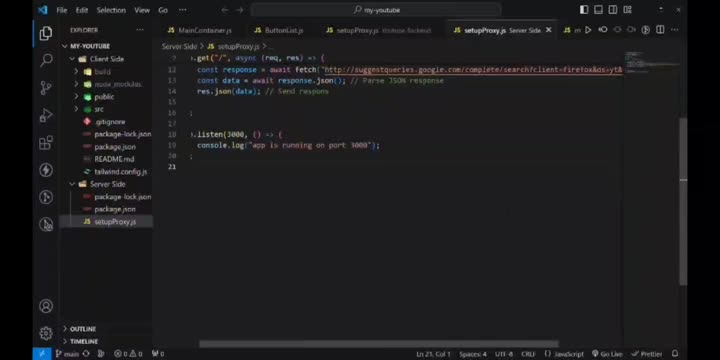The height and width of the screenshot is (360, 720).
Task: Open the Manage gear settings
Action: point(46,333)
